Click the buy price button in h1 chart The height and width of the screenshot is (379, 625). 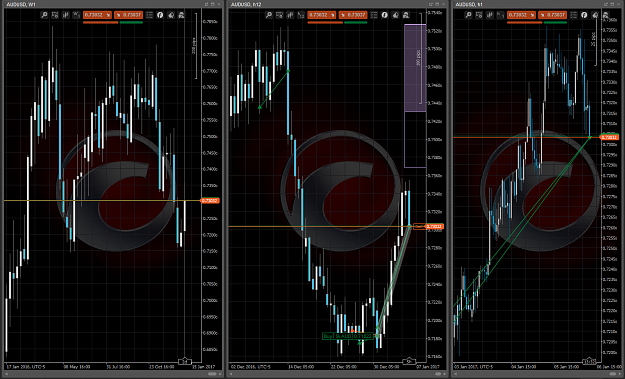point(552,15)
